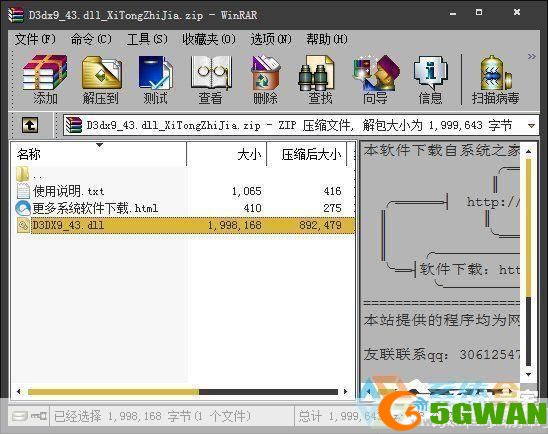
Task: Click the html file browser icon
Action: (23, 208)
